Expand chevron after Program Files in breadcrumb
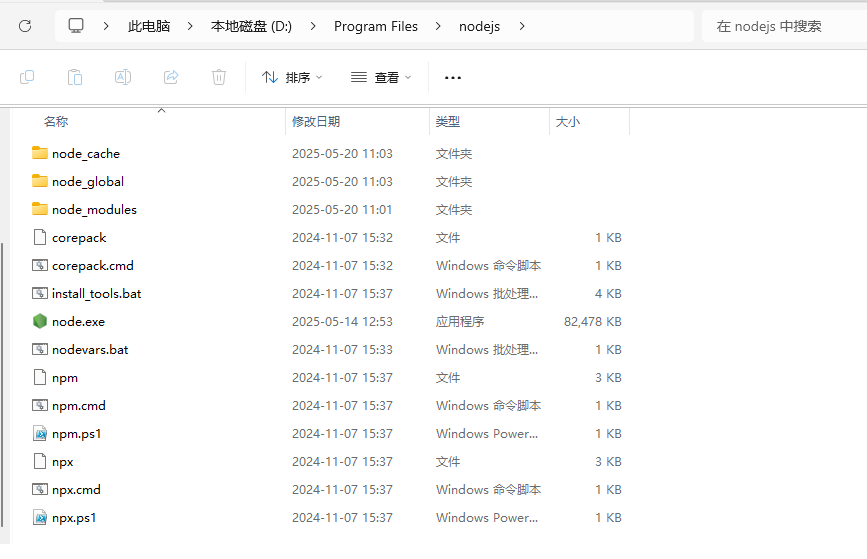This screenshot has width=867, height=559. [x=438, y=26]
